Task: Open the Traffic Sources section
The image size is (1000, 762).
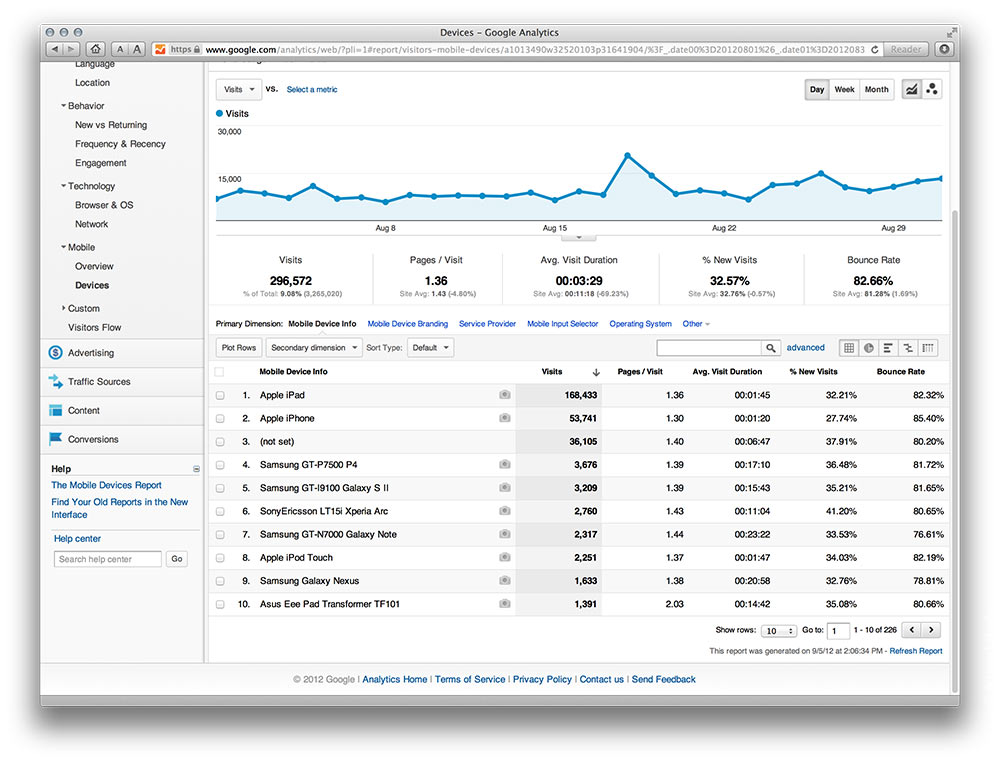Action: pos(99,381)
